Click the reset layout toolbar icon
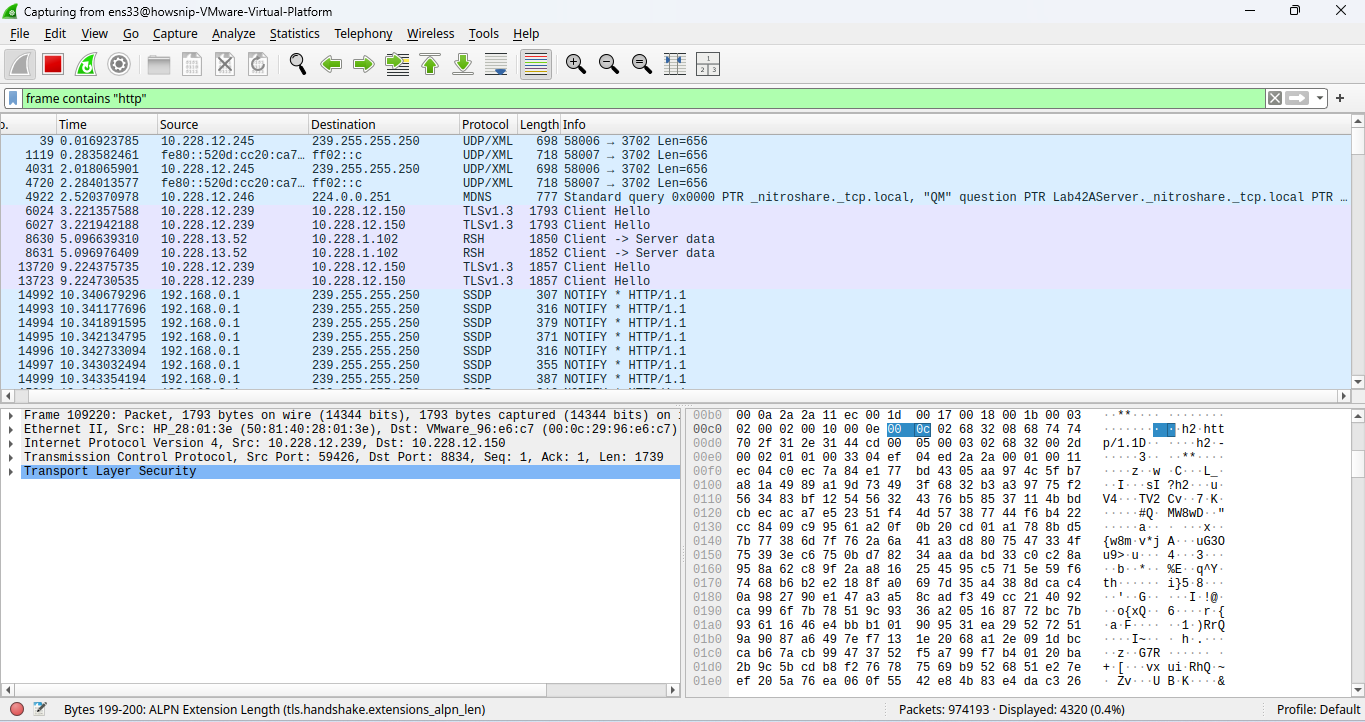 click(x=708, y=64)
